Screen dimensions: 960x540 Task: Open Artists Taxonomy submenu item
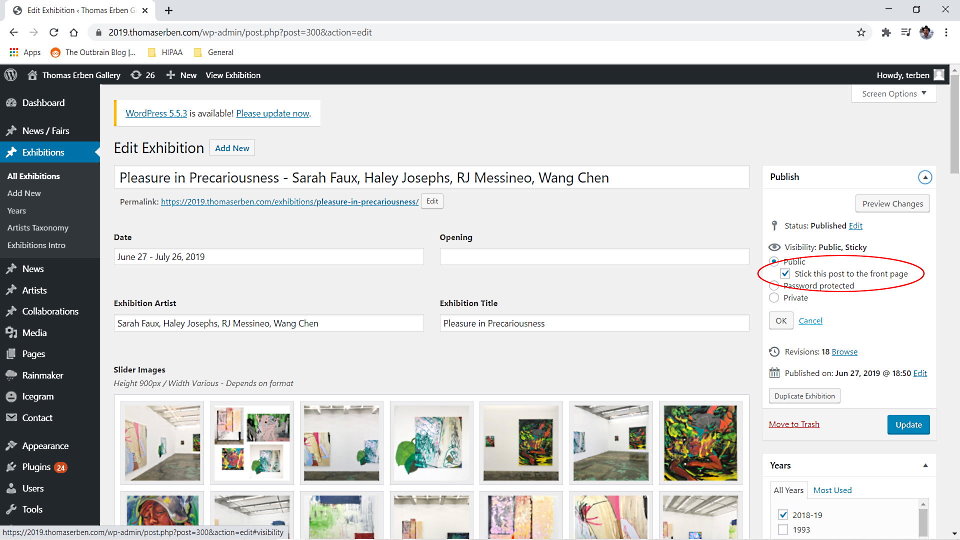(37, 228)
